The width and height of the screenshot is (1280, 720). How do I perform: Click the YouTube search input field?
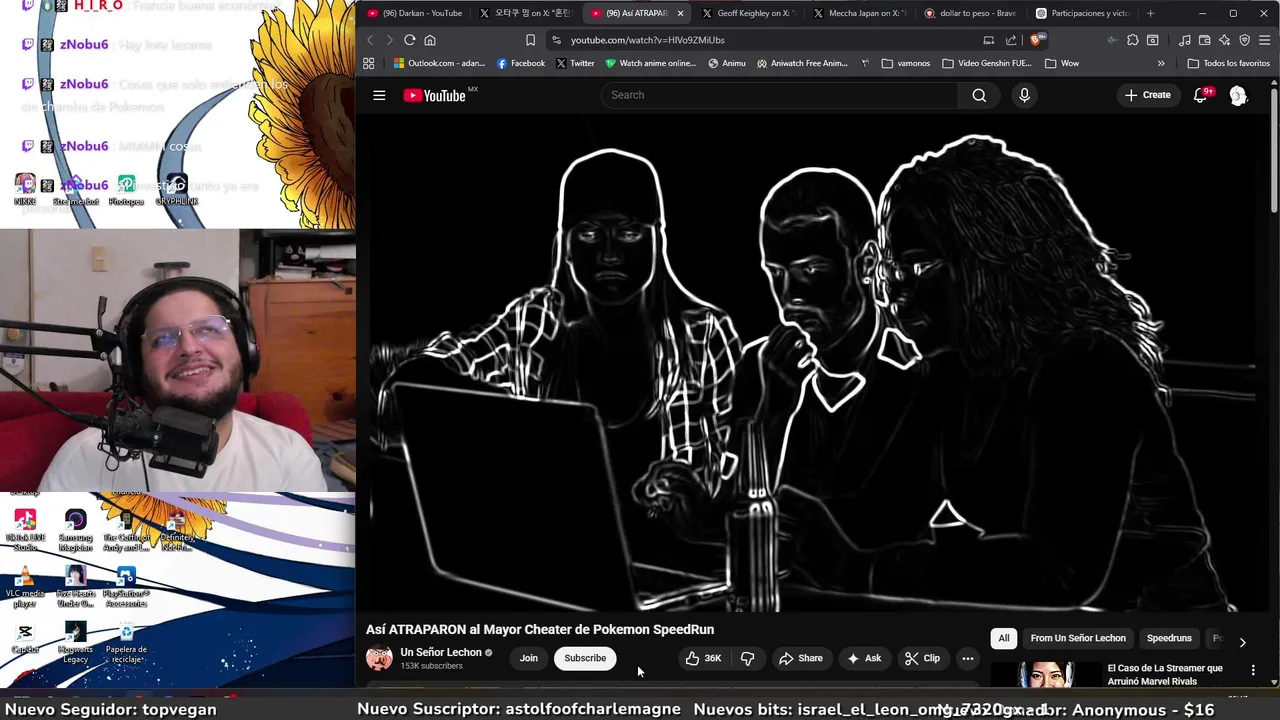780,95
